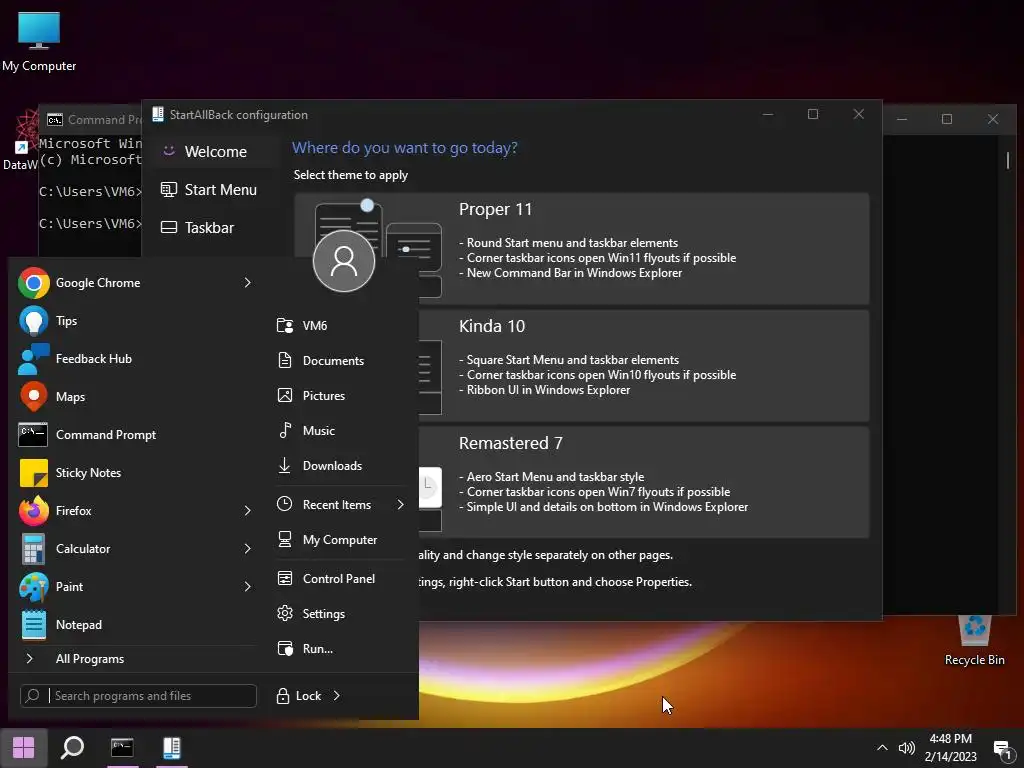Switch to StartAllBack taskbar icon
This screenshot has width=1024, height=768.
[172, 748]
